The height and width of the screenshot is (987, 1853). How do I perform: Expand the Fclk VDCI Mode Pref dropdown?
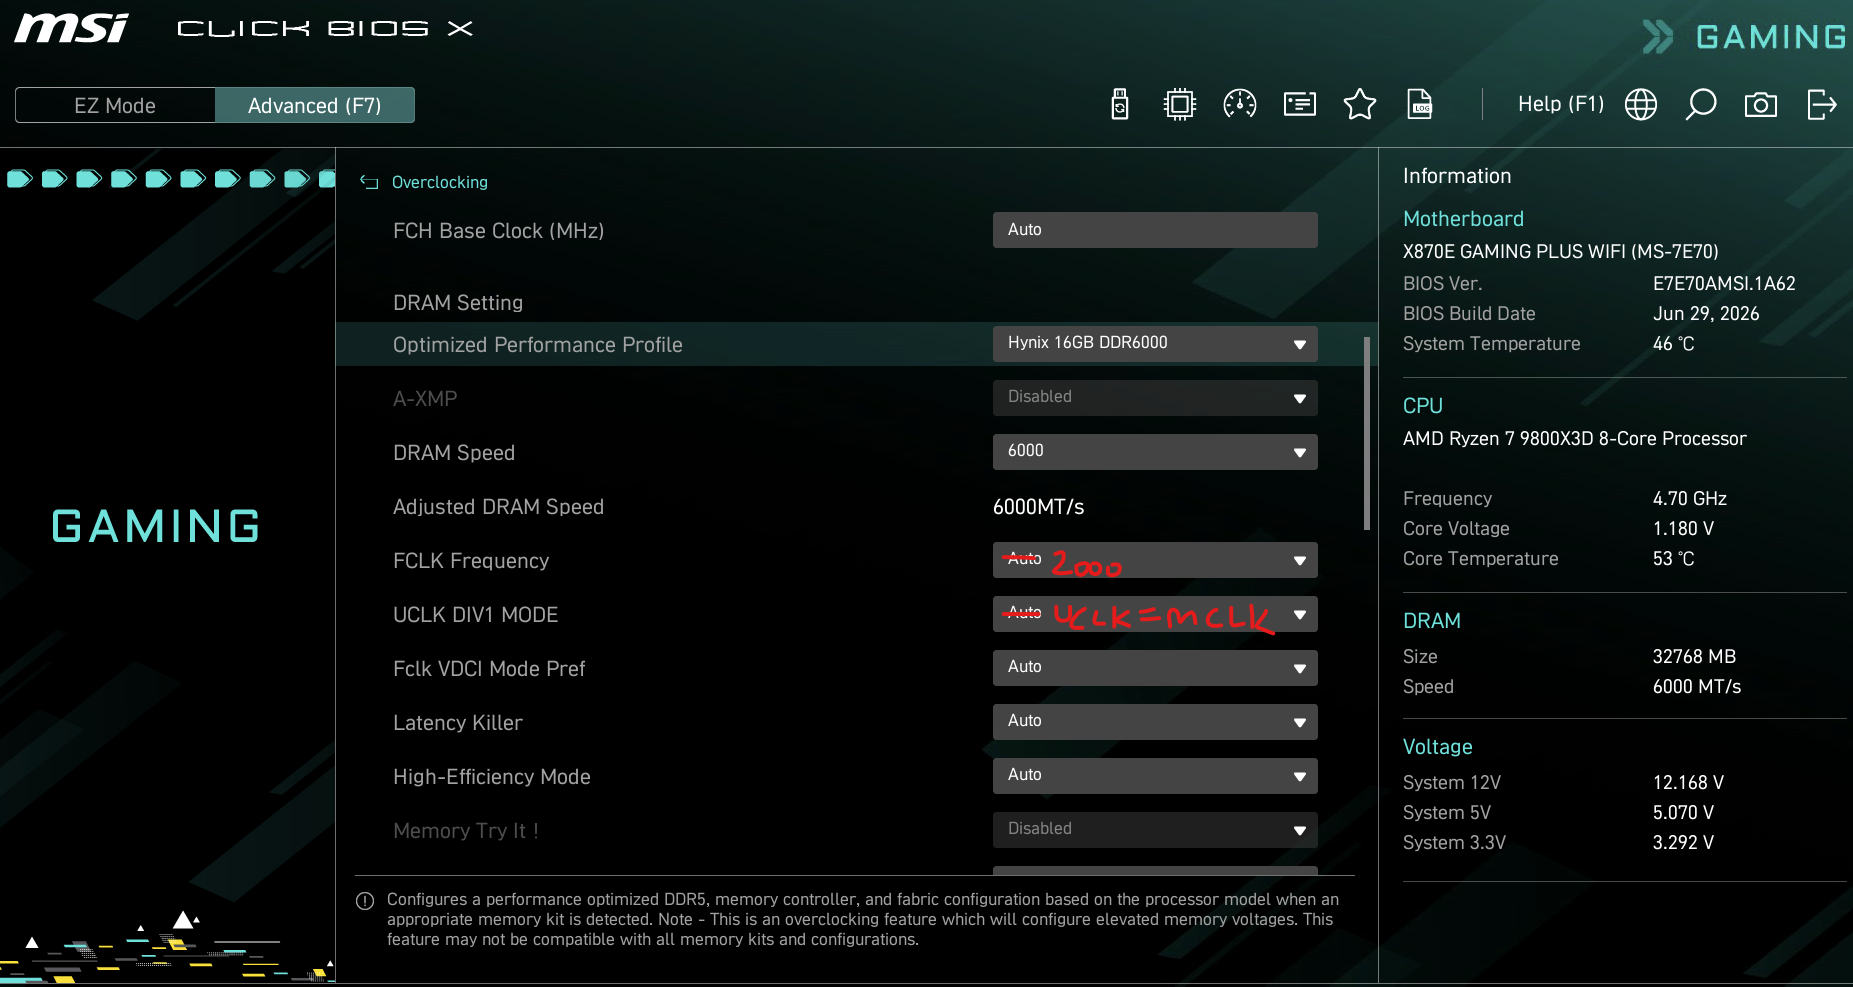tap(1155, 668)
